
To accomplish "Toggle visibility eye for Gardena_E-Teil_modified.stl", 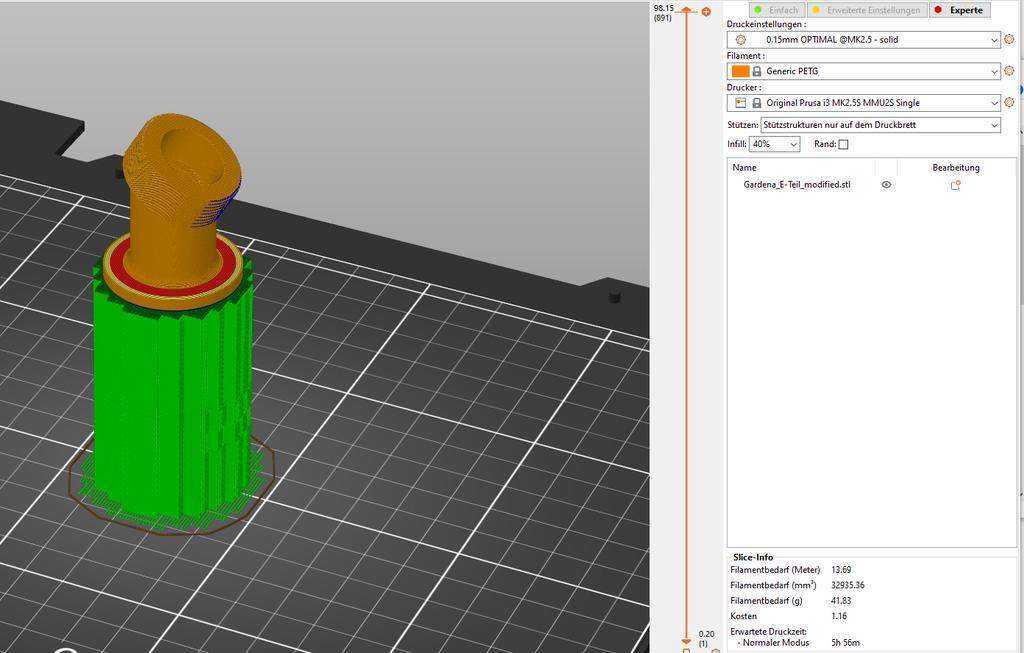I will [x=886, y=185].
